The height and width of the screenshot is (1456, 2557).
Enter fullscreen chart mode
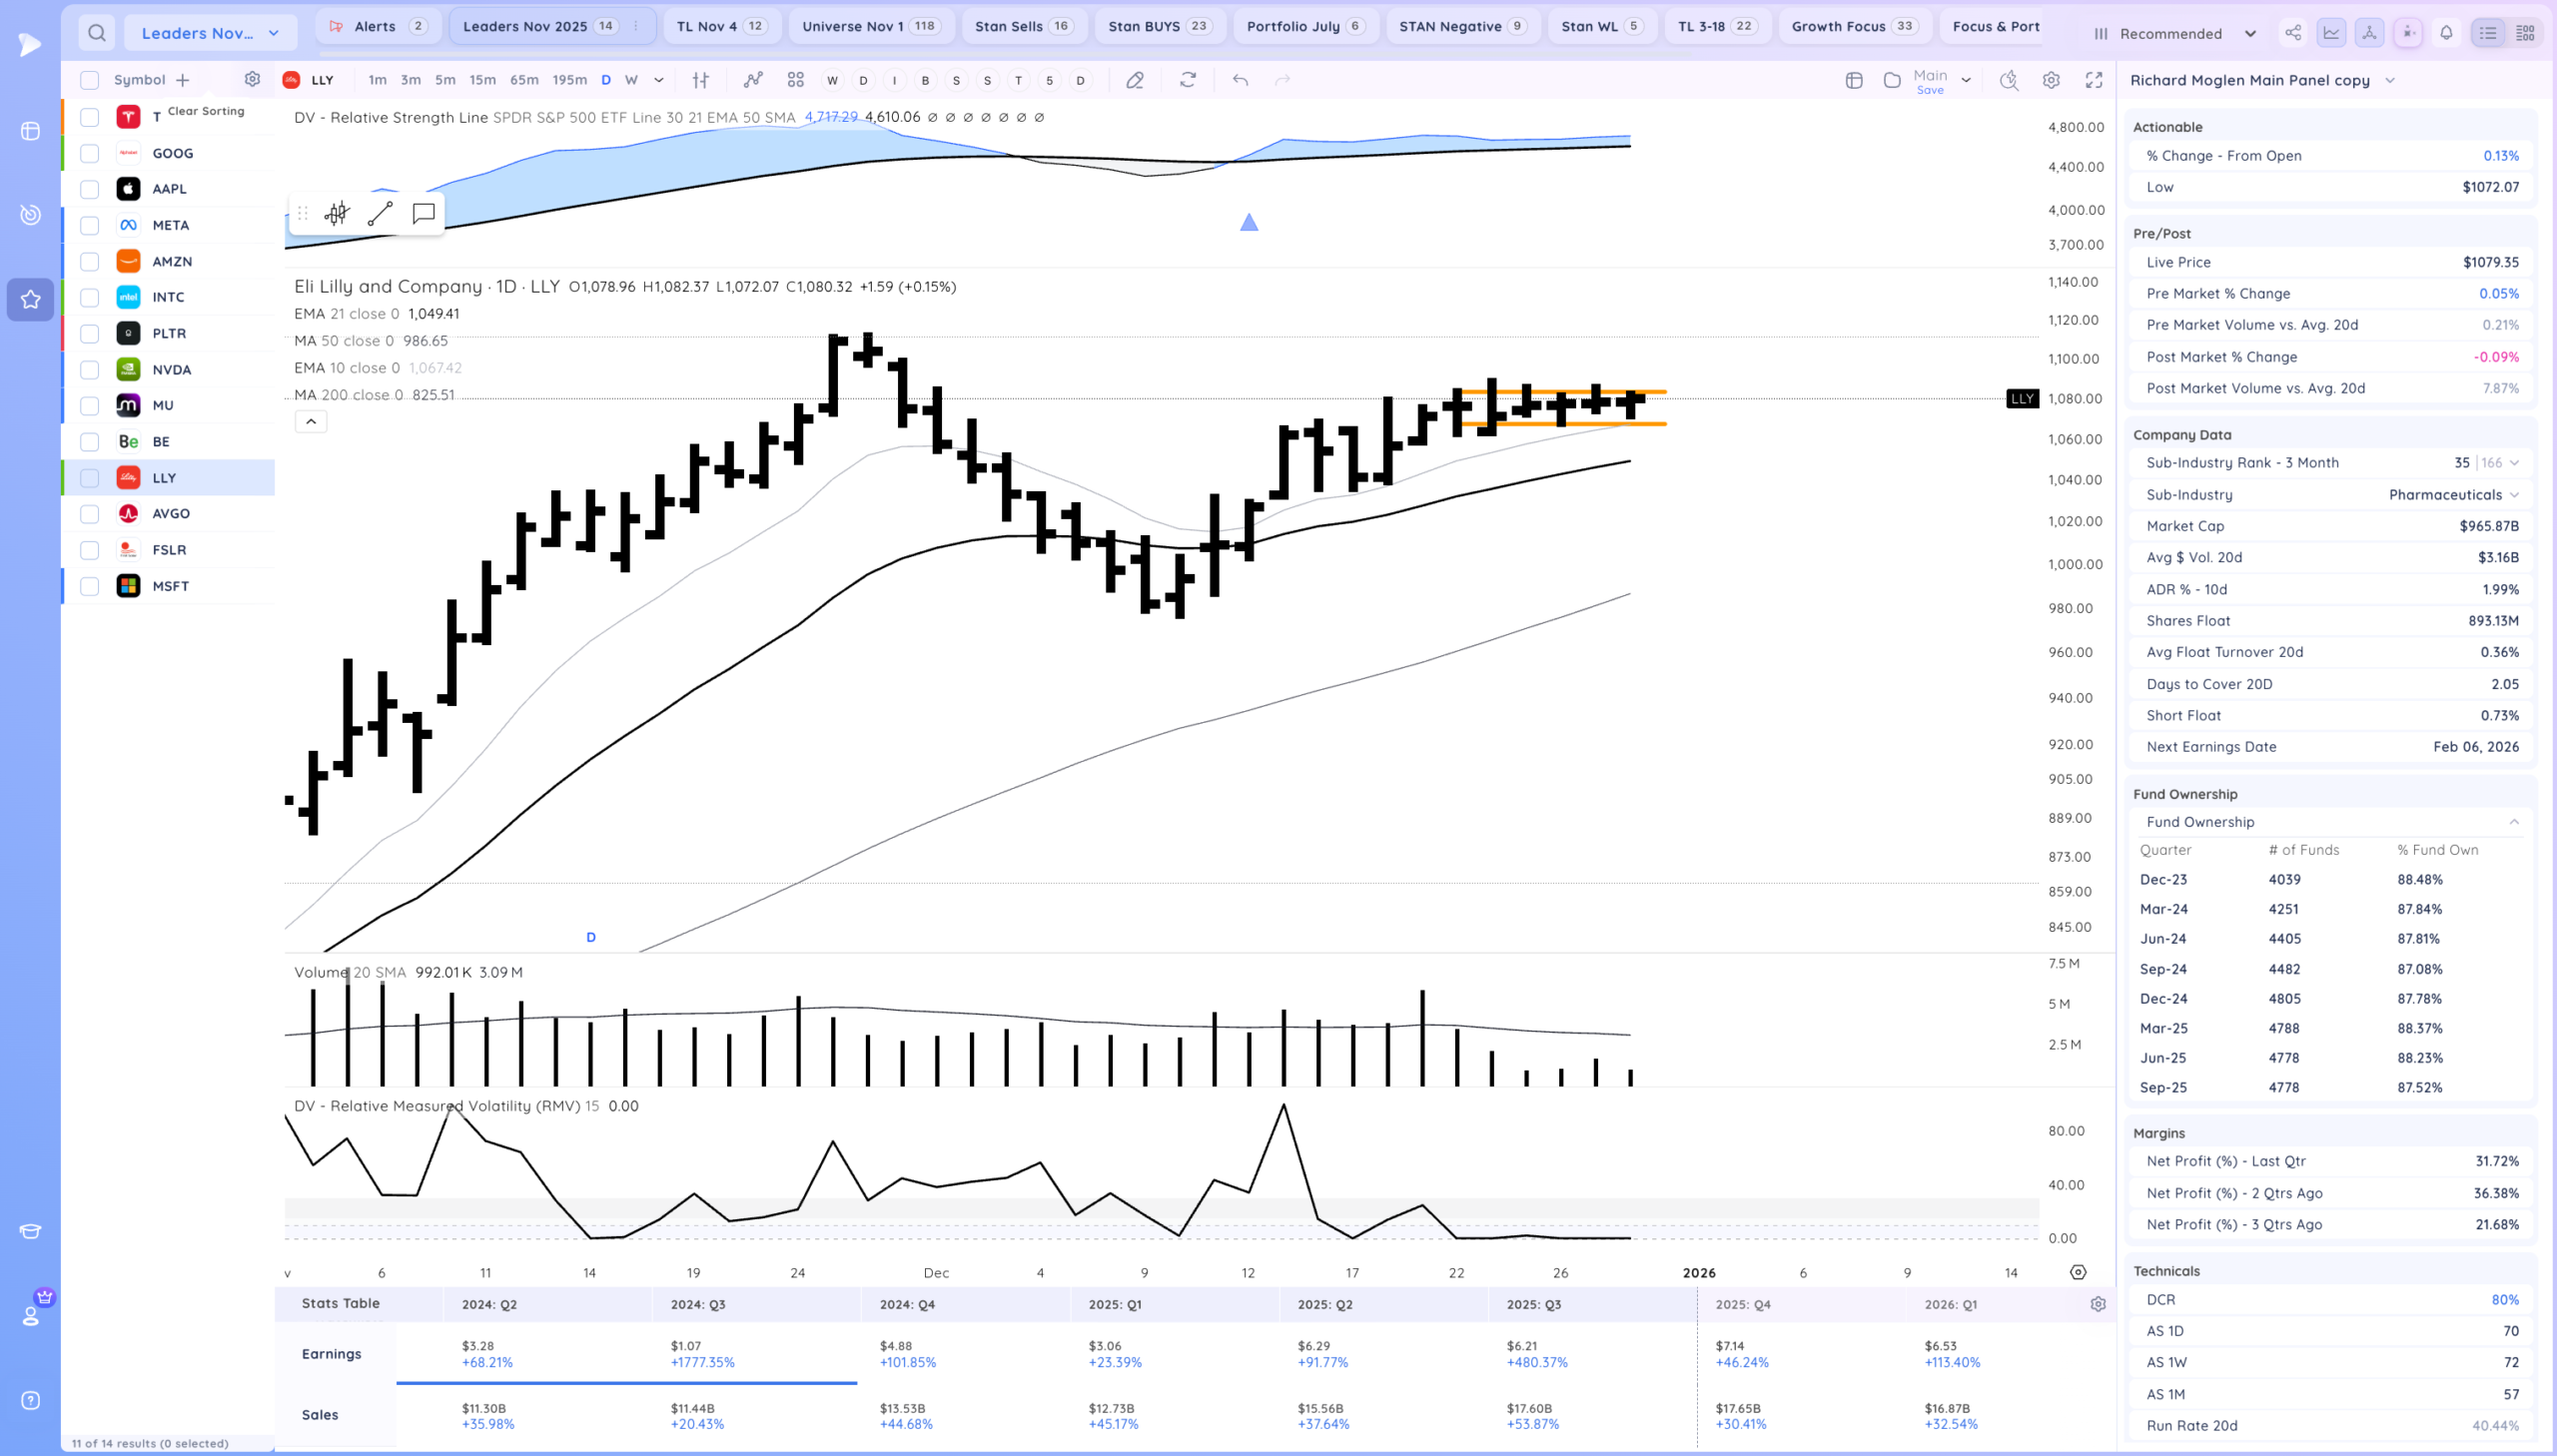pos(2093,80)
